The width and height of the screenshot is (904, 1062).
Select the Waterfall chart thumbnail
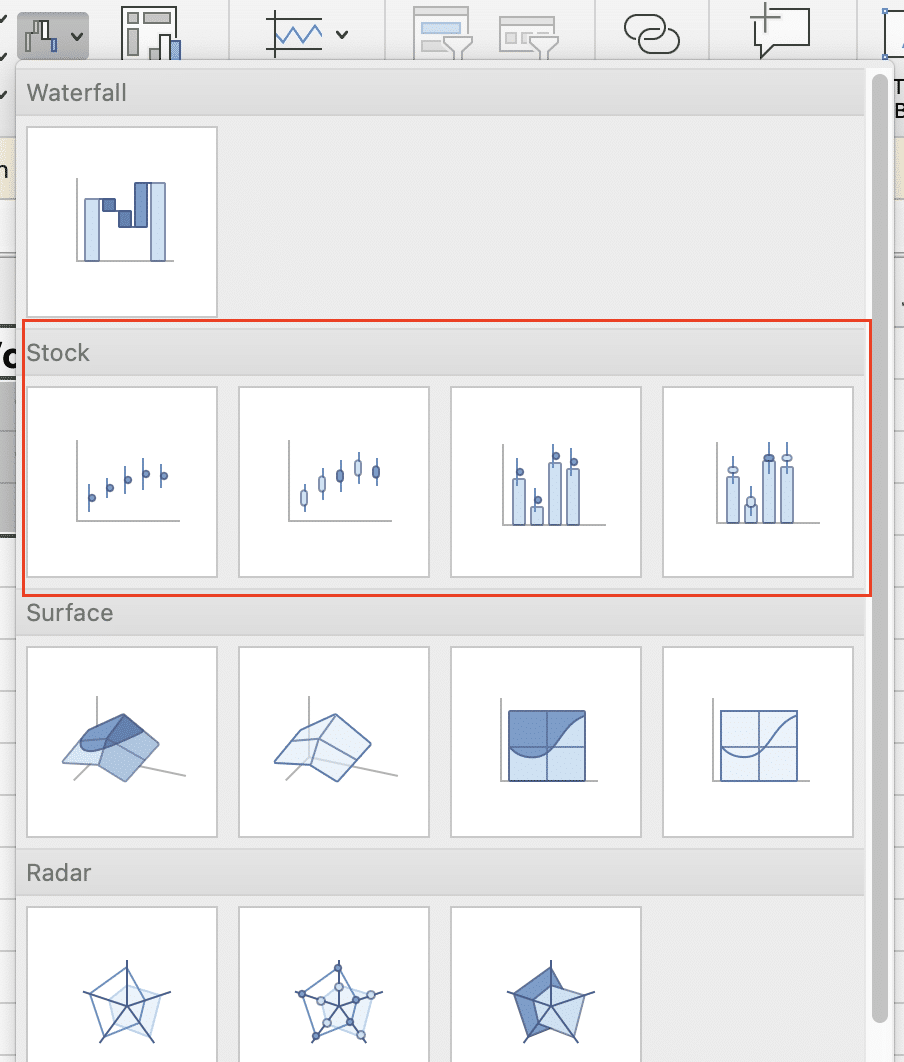point(122,221)
